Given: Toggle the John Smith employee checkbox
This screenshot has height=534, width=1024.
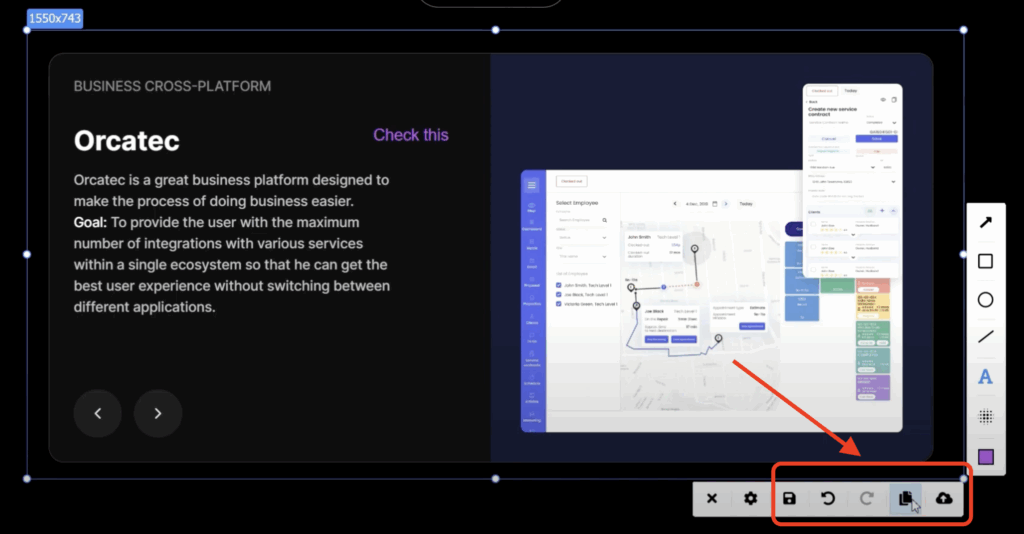Looking at the screenshot, I should point(558,283).
